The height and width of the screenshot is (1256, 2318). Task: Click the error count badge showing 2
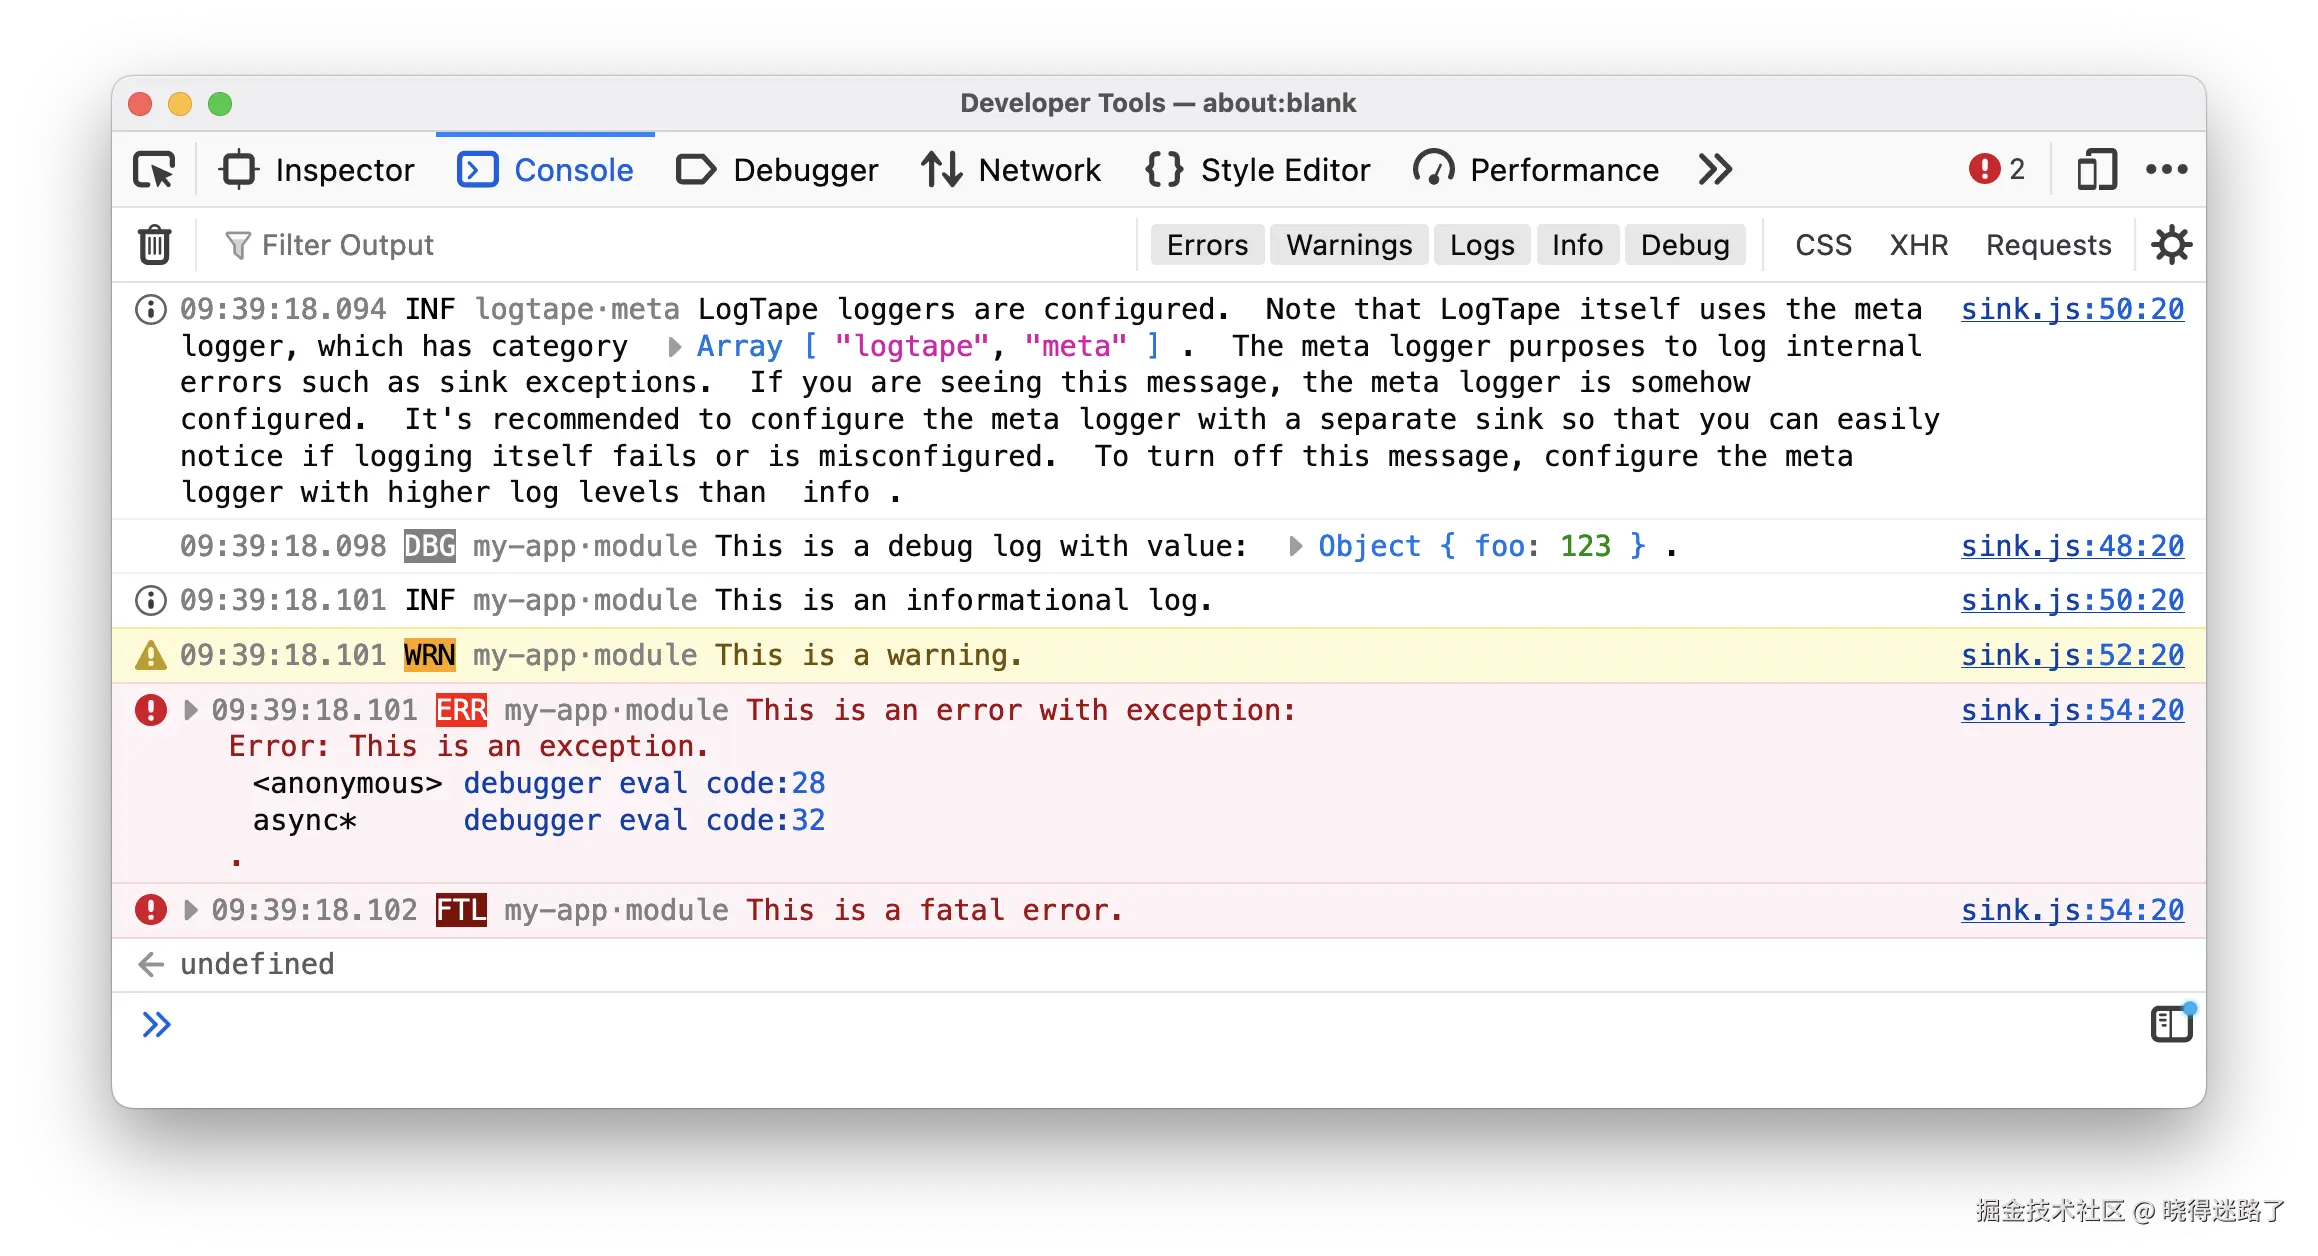1995,169
